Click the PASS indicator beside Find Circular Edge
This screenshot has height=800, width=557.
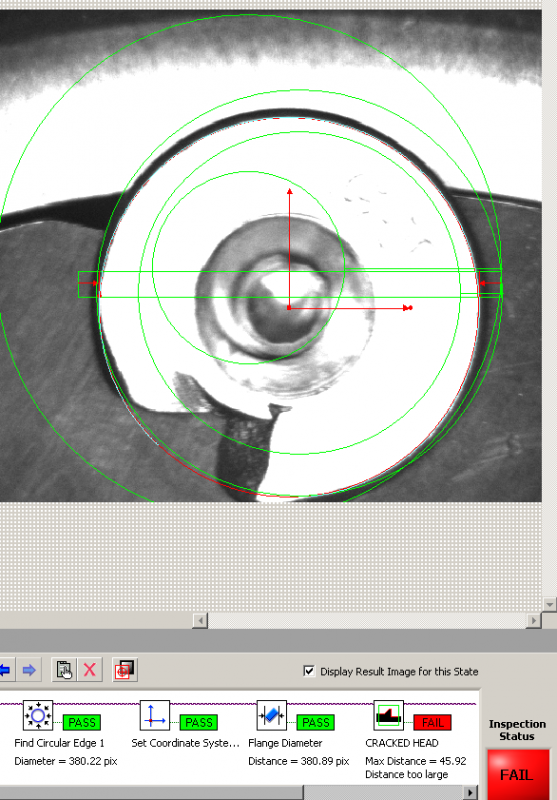click(82, 722)
